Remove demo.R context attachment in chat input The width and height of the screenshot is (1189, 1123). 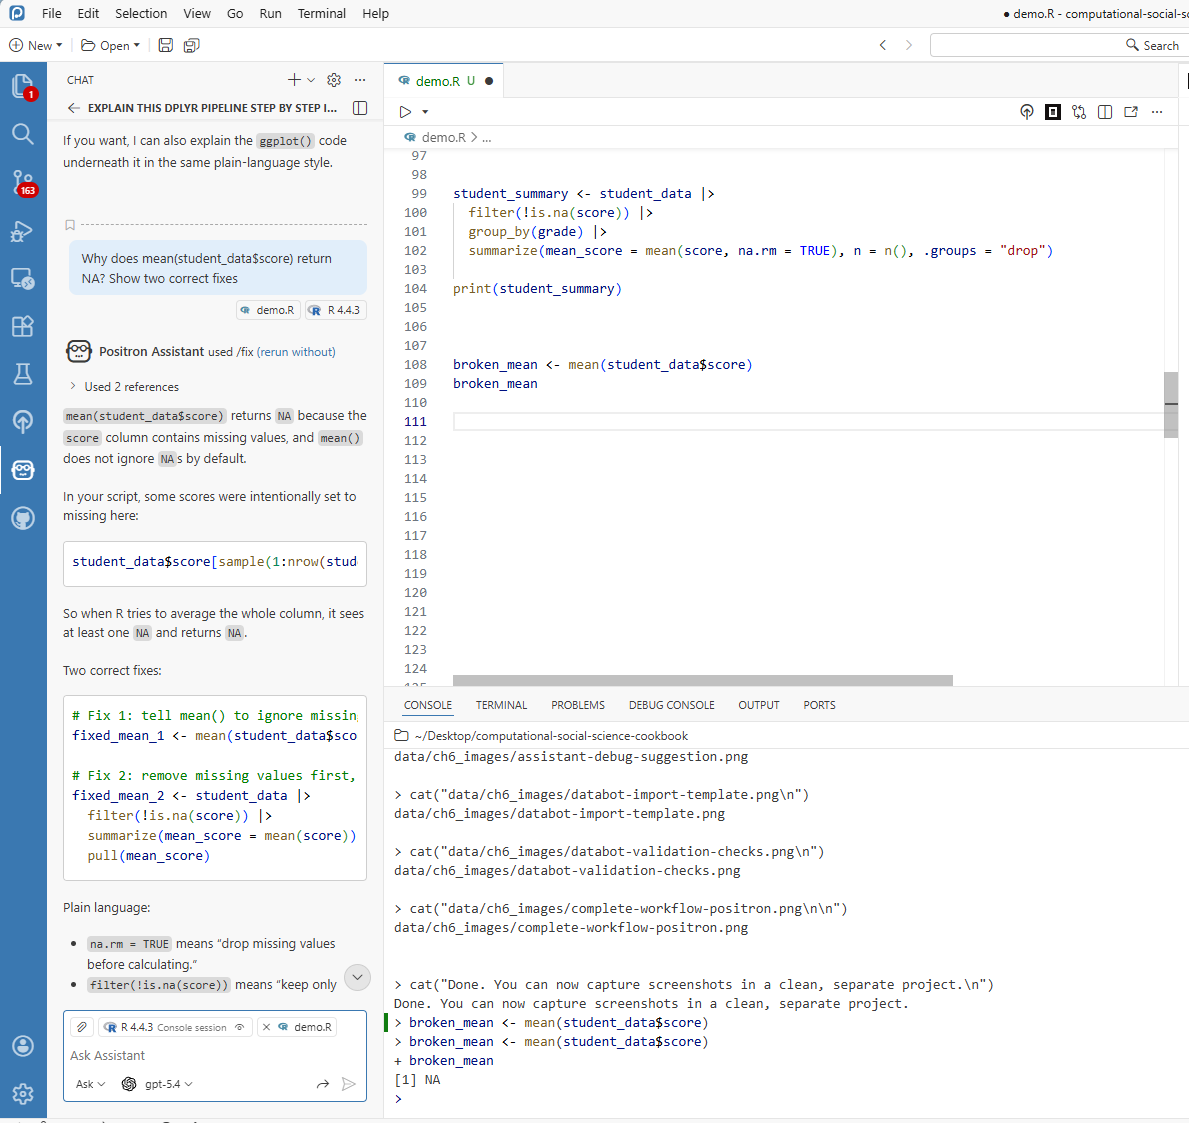(266, 1027)
